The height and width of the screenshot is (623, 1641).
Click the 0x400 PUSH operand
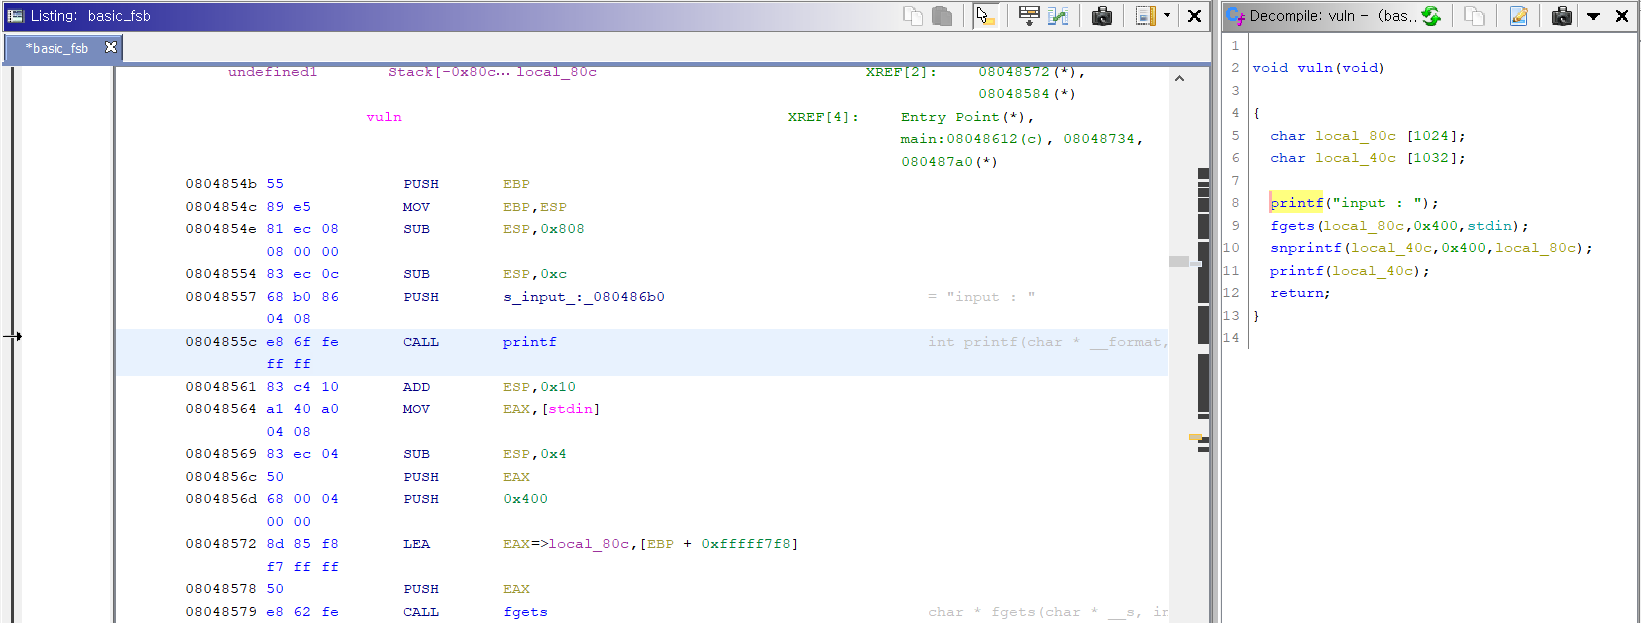(x=525, y=499)
